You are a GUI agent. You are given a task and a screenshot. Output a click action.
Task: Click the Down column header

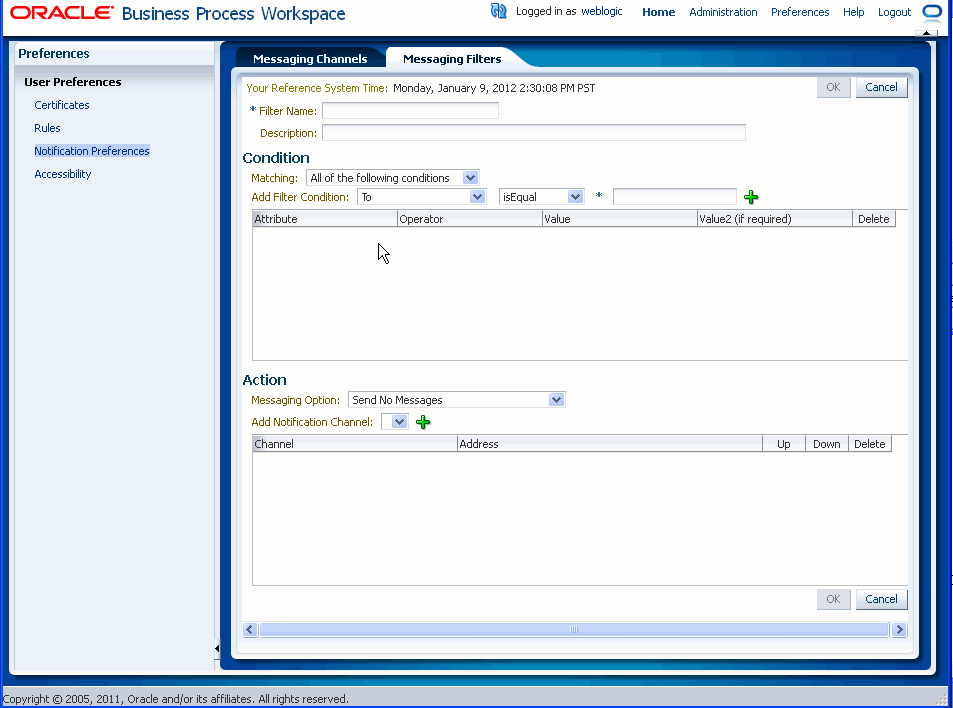click(x=827, y=444)
